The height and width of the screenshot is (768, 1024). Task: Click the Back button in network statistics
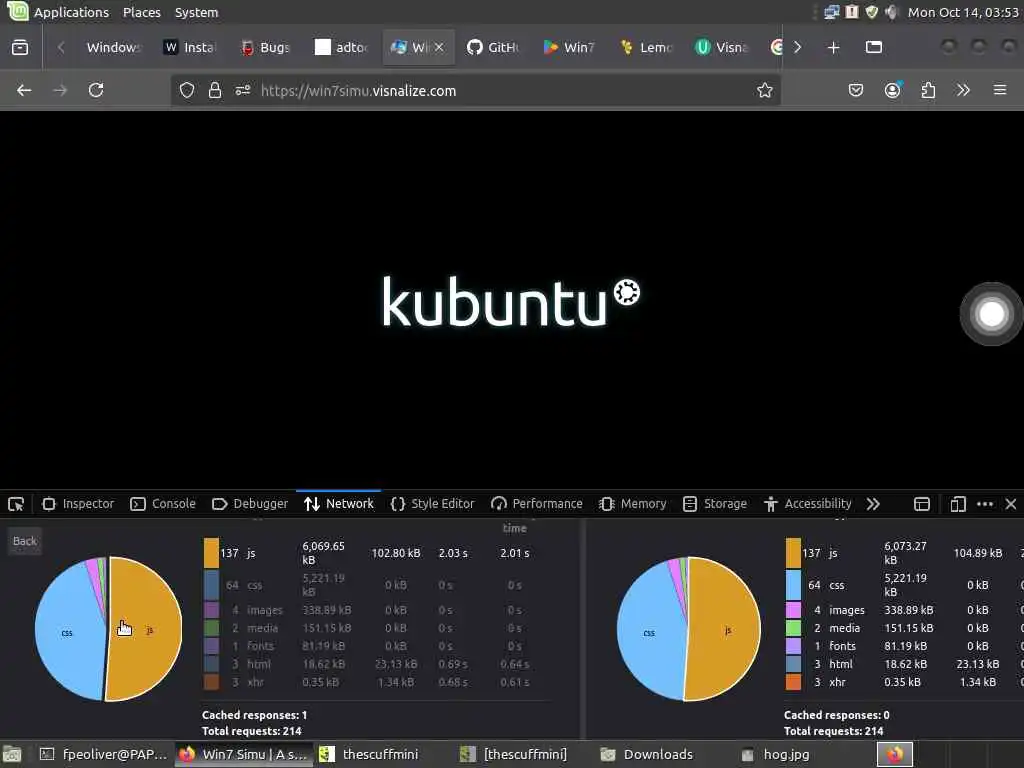pos(25,541)
